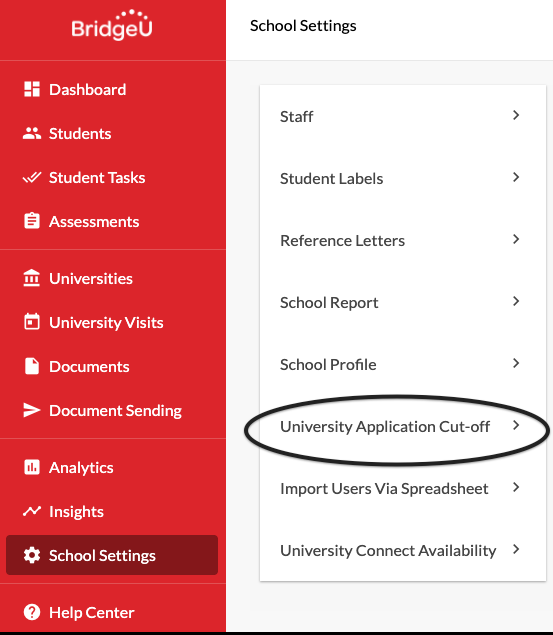Click the School Report chevron arrow
The height and width of the screenshot is (635, 553).
pos(516,301)
